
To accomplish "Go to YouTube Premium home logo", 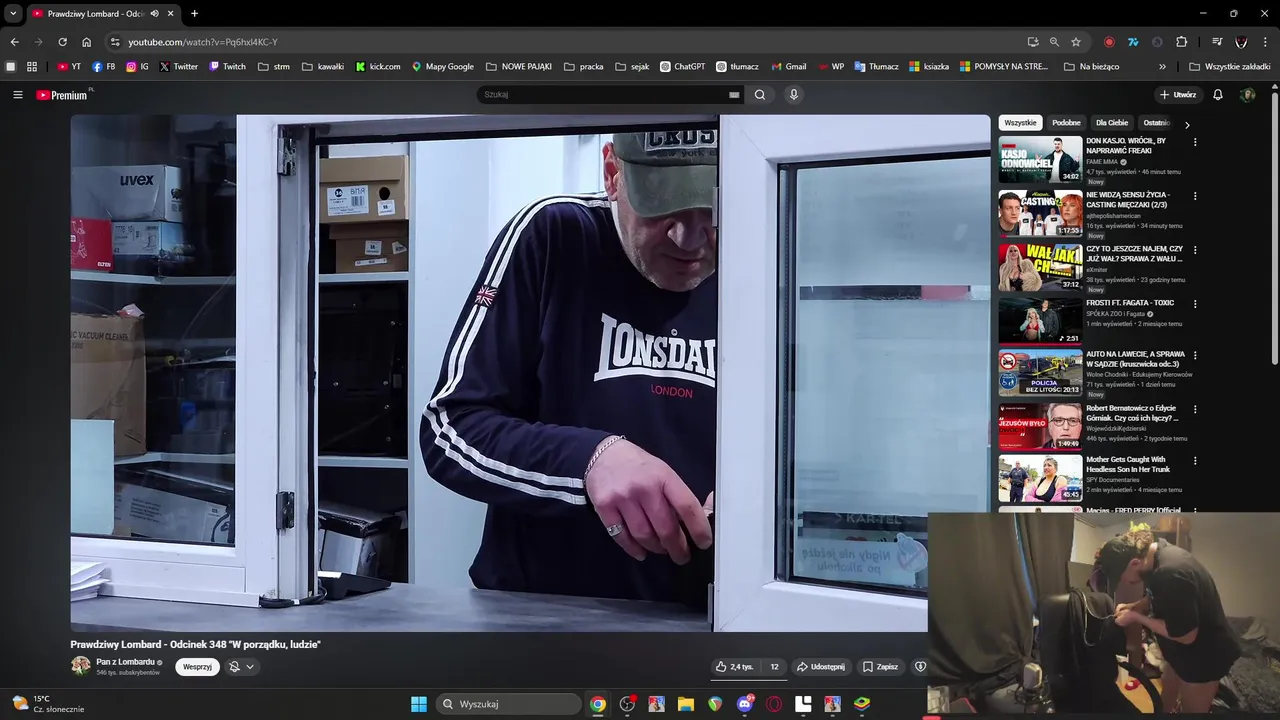I will [x=63, y=95].
